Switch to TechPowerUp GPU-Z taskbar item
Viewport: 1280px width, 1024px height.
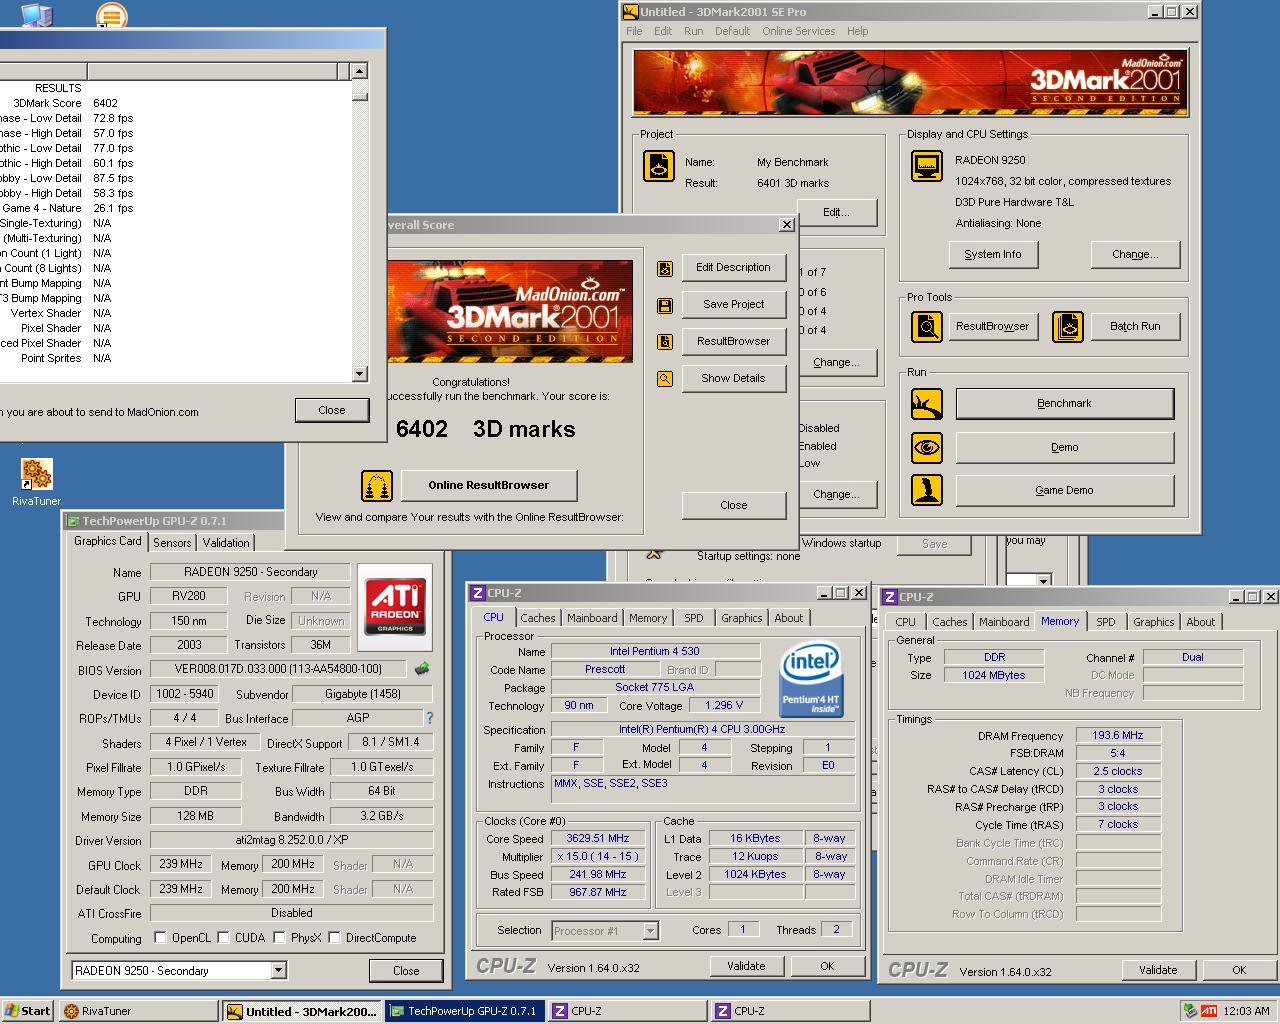point(465,1011)
